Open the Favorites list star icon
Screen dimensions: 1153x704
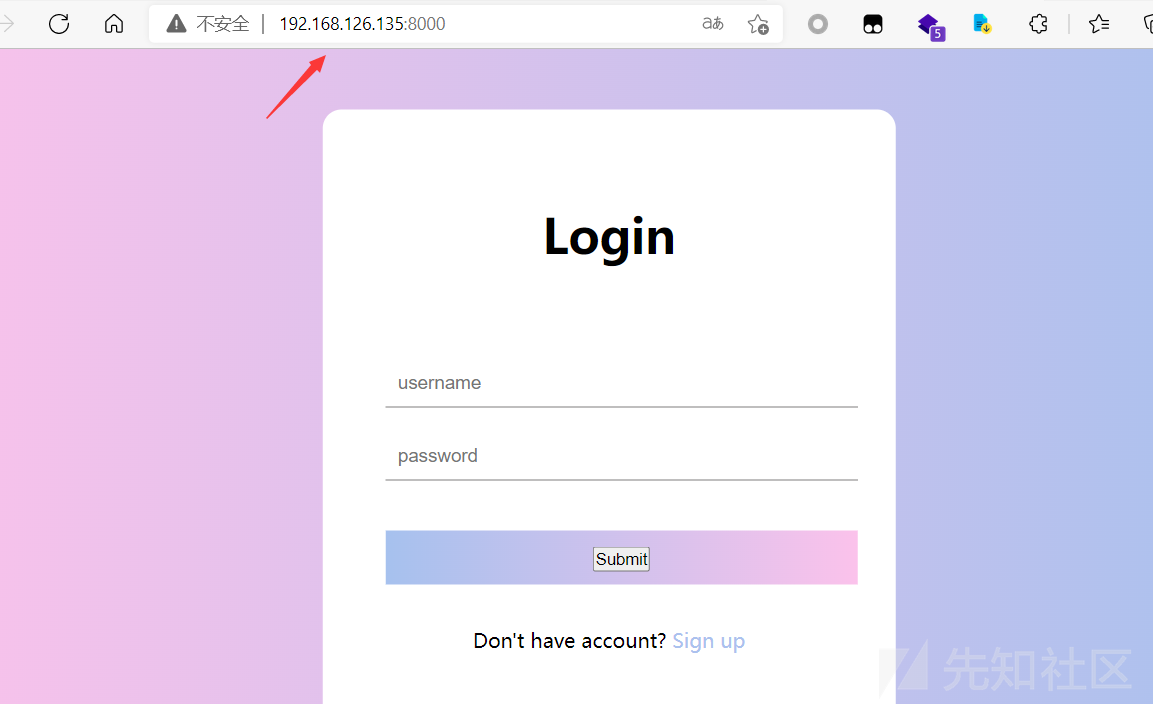(x=1099, y=24)
